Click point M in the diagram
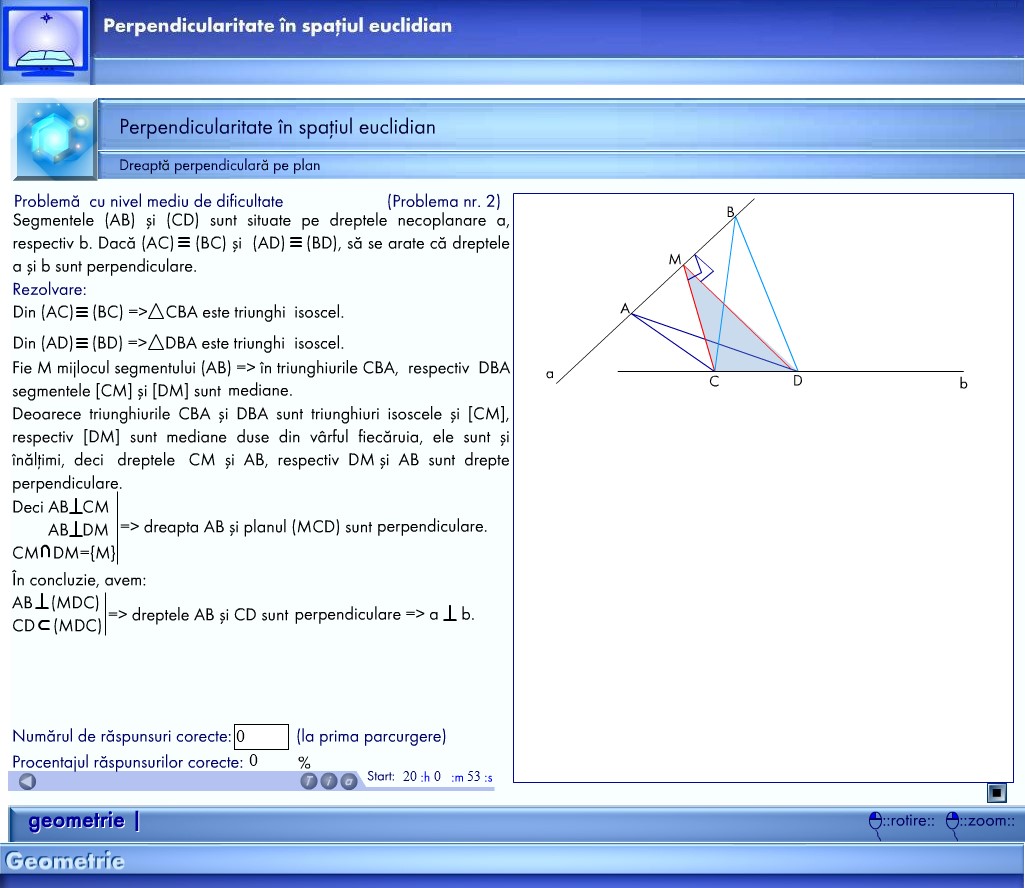Screen dimensions: 1025x888 [x=685, y=266]
